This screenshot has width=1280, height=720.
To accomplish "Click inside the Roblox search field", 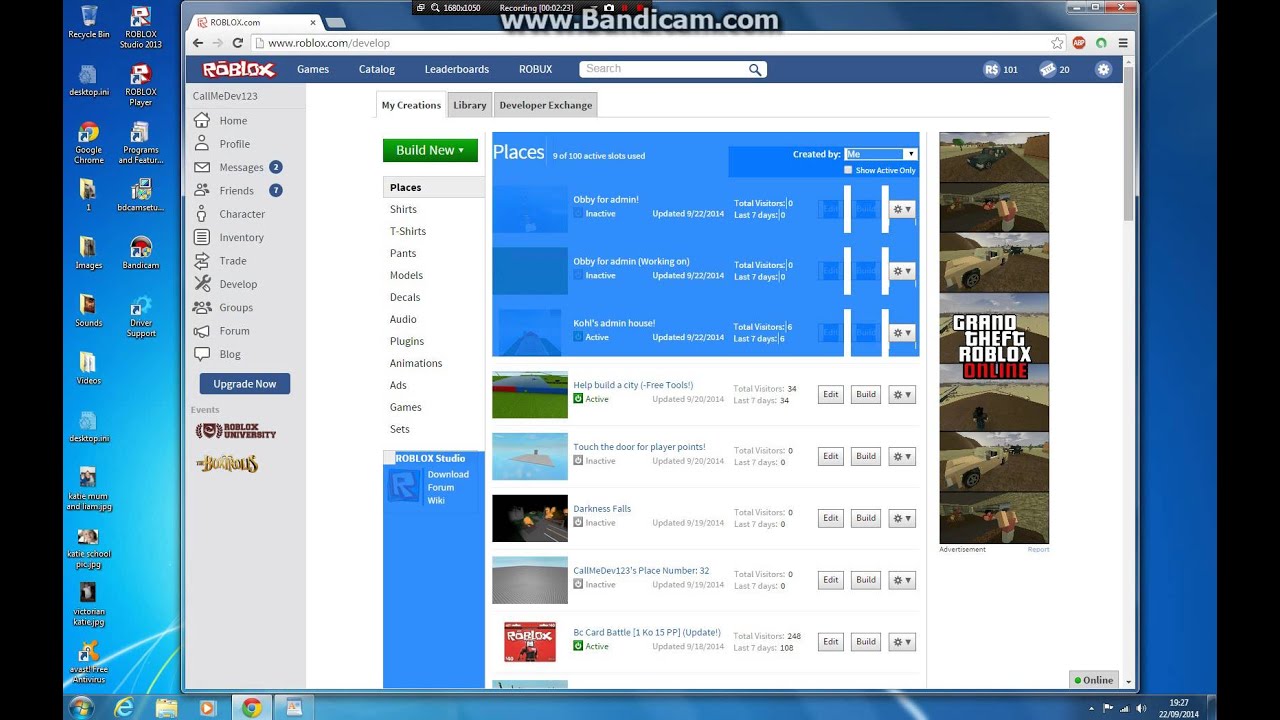I will pyautogui.click(x=663, y=69).
